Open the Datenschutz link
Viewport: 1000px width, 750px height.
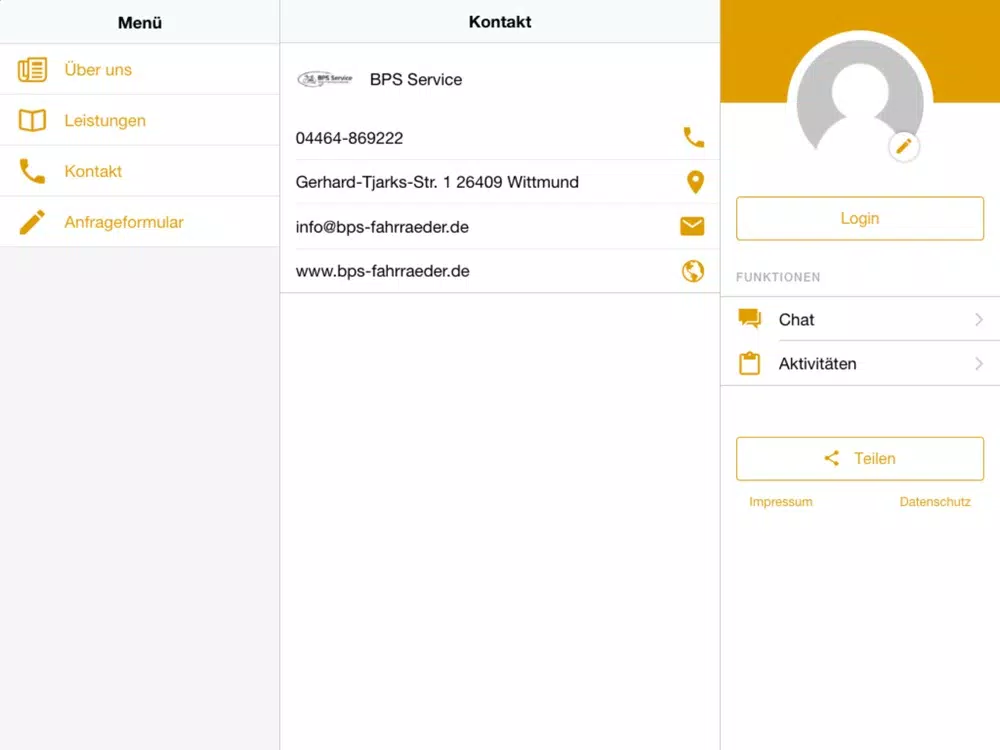[x=935, y=502]
